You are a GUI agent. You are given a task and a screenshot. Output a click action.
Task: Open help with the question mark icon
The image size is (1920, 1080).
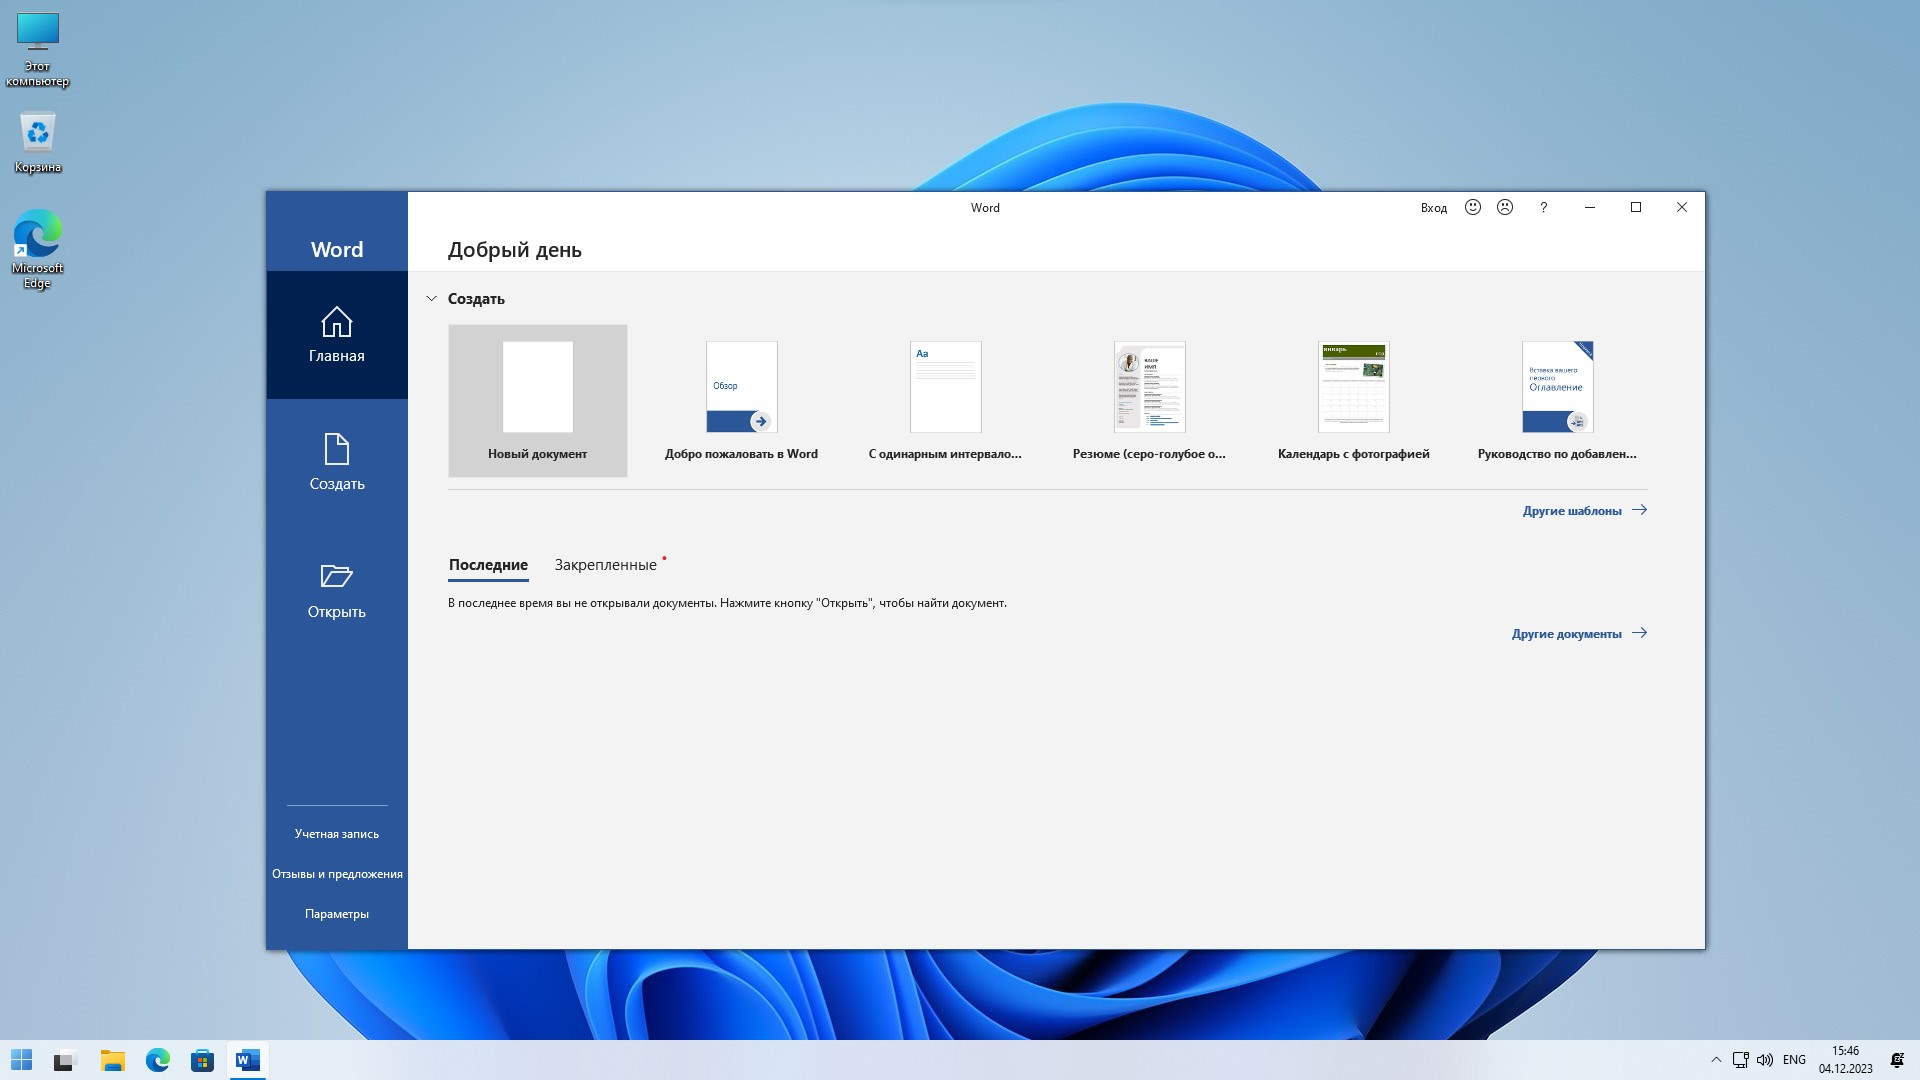click(1543, 207)
